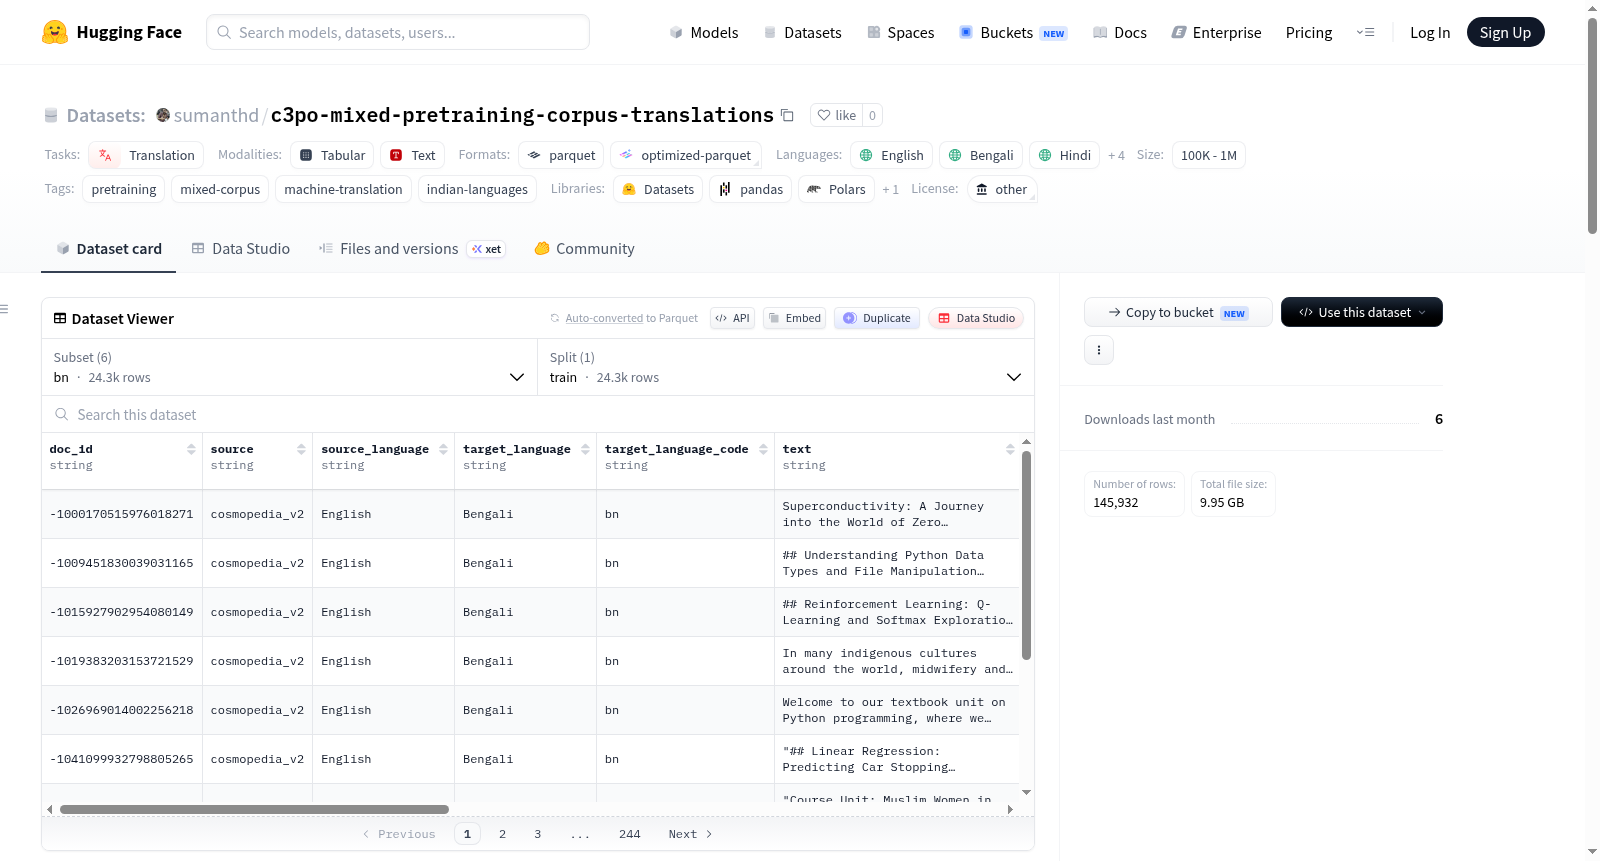Image resolution: width=1600 pixels, height=861 pixels.
Task: Select the parquet format tag
Action: pyautogui.click(x=561, y=155)
